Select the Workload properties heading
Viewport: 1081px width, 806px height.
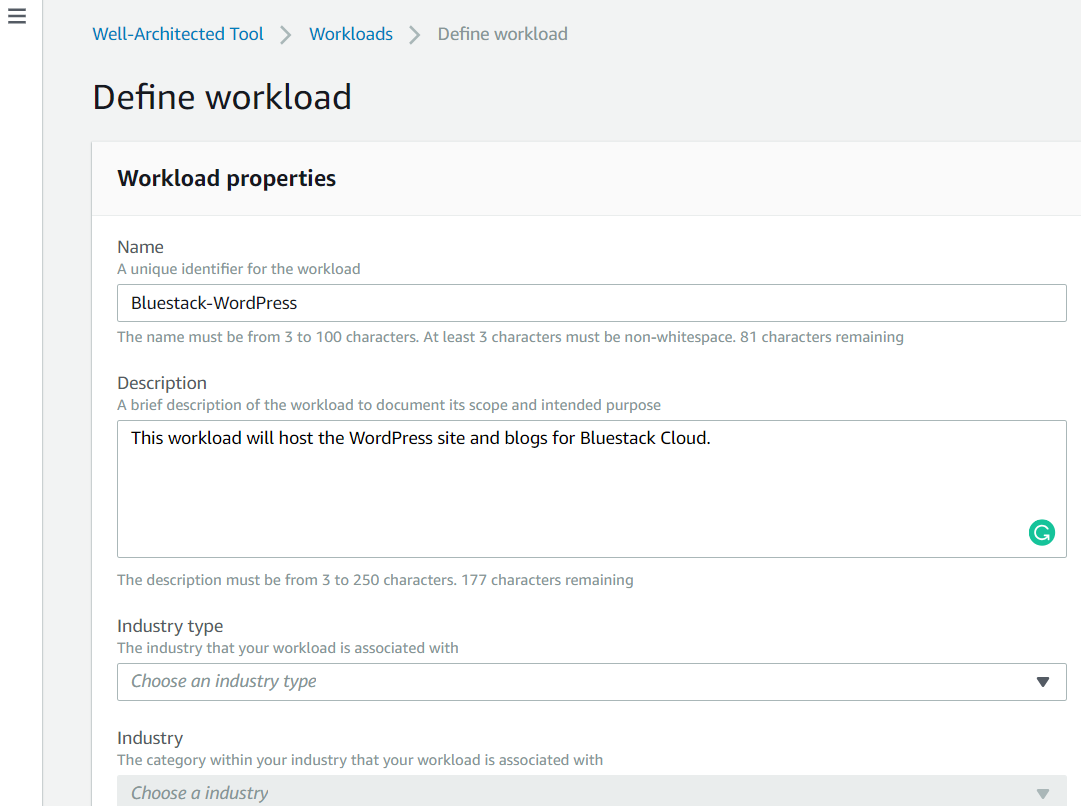point(226,179)
